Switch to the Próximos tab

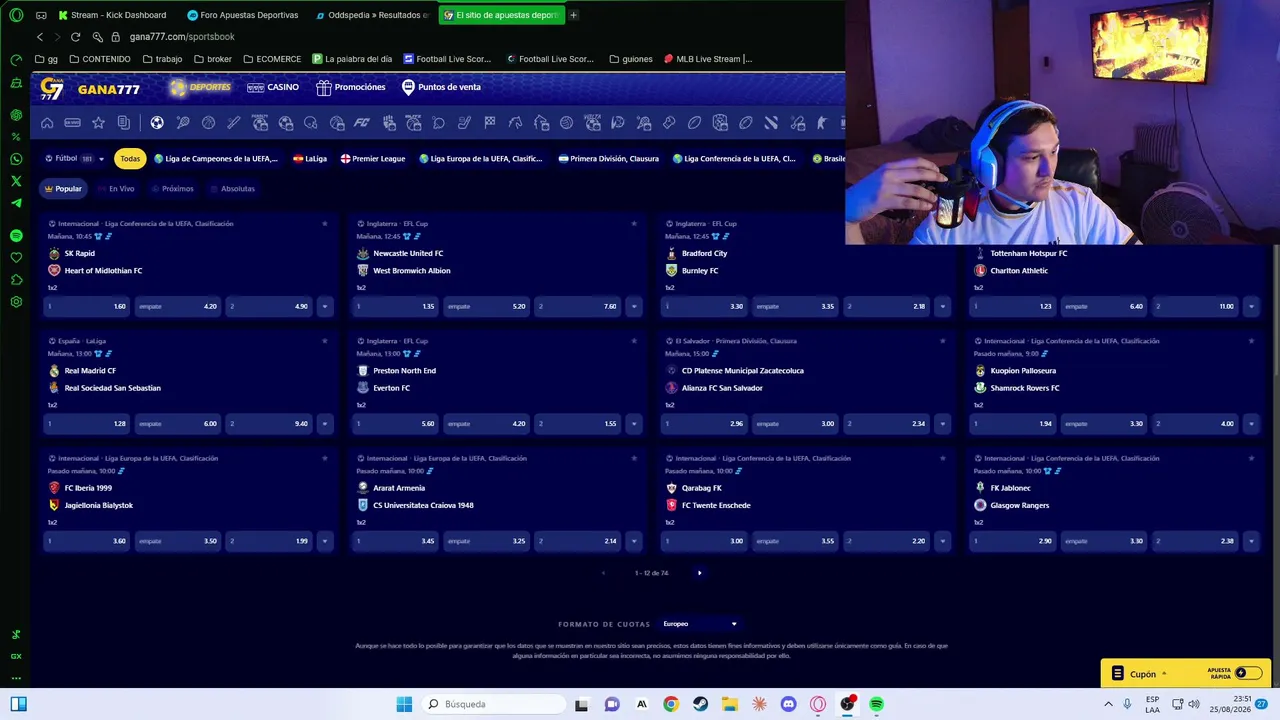tap(173, 189)
